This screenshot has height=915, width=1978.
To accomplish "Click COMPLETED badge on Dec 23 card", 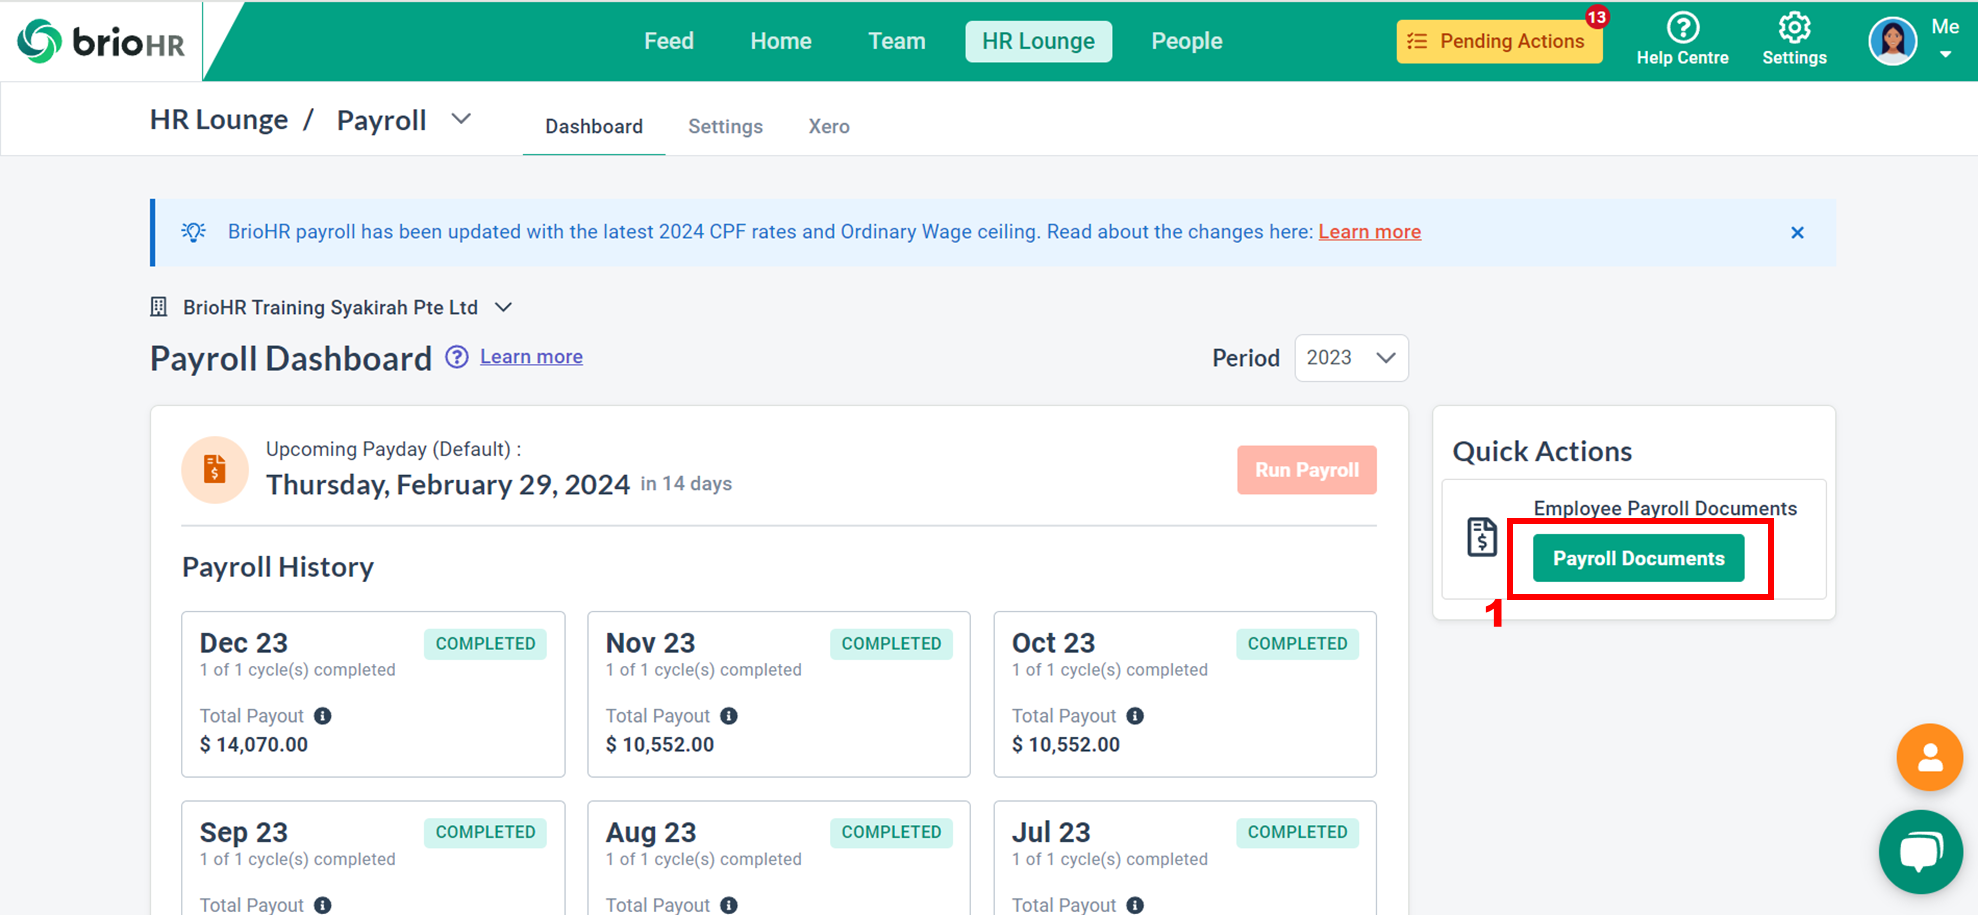I will pyautogui.click(x=485, y=644).
